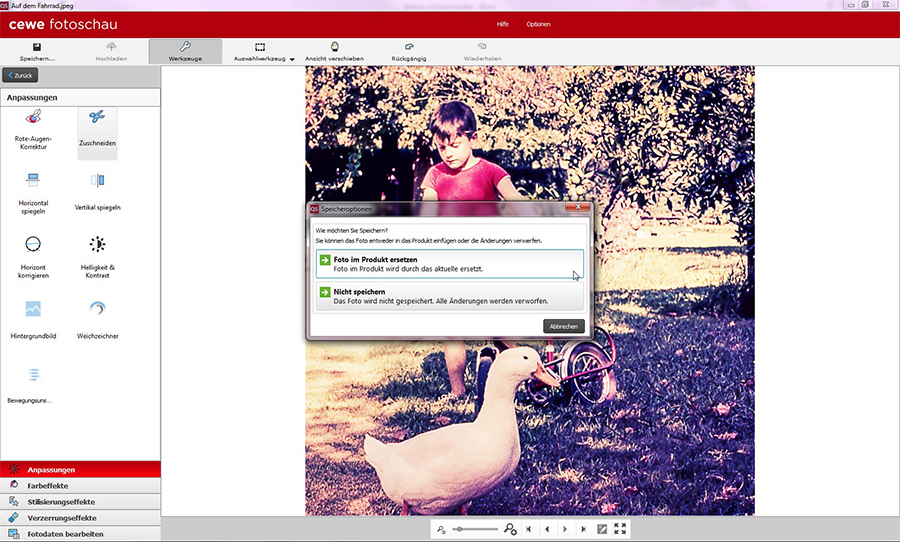Choose Horizontal spiegeln icon

33,180
